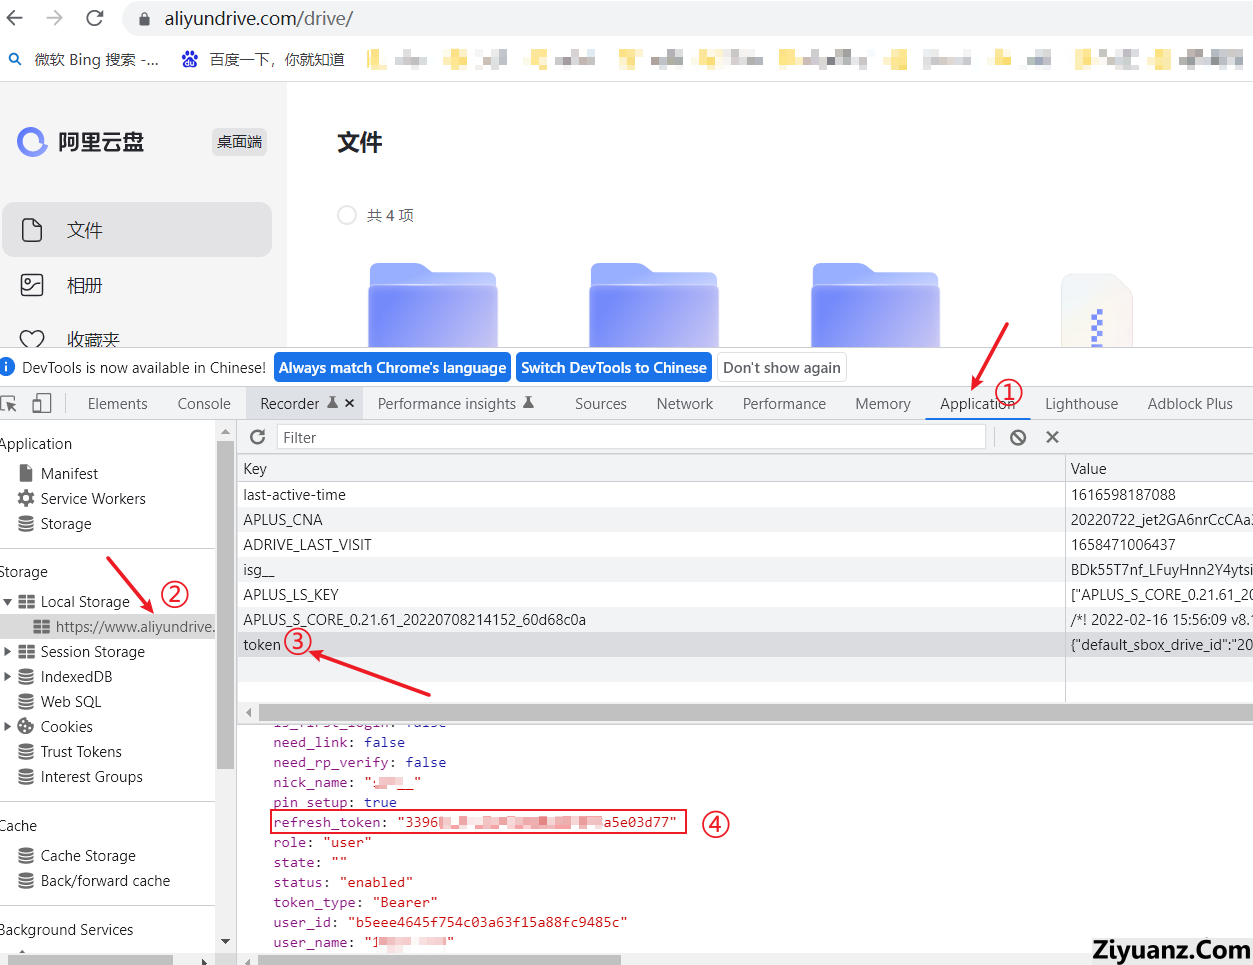Click the delete selected X icon

click(x=1052, y=437)
